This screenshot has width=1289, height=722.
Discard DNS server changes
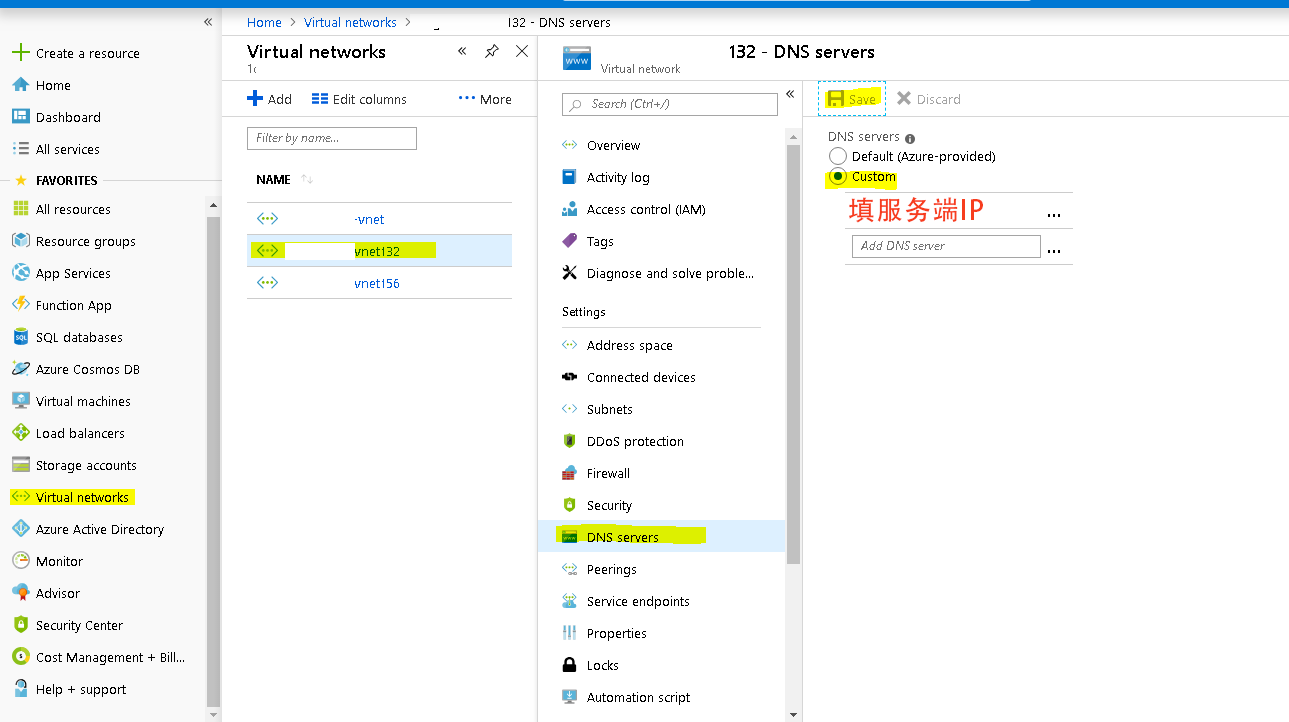coord(929,99)
